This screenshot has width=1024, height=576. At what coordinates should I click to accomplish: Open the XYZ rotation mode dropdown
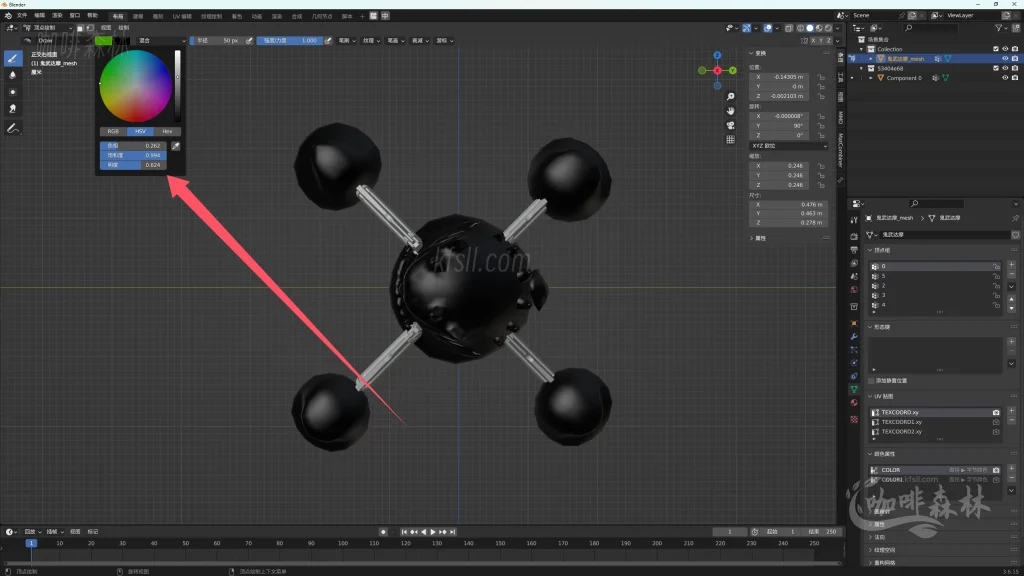pos(789,146)
